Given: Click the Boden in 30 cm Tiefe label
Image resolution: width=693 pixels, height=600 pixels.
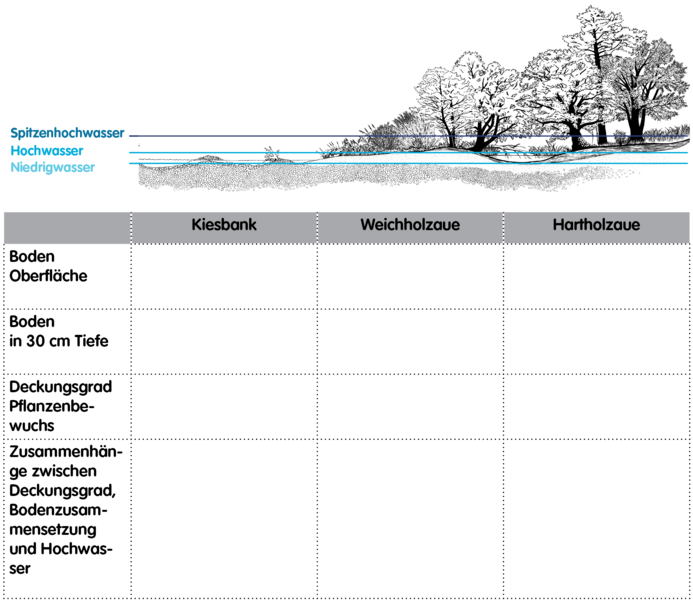Looking at the screenshot, I should (58, 331).
